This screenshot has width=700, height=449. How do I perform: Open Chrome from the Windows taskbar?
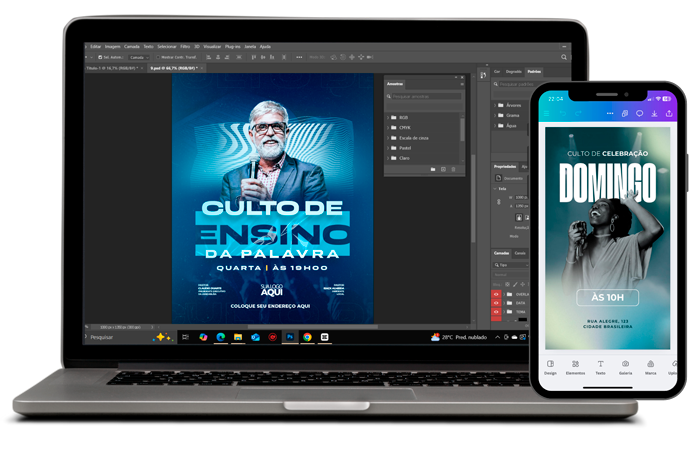tap(307, 337)
